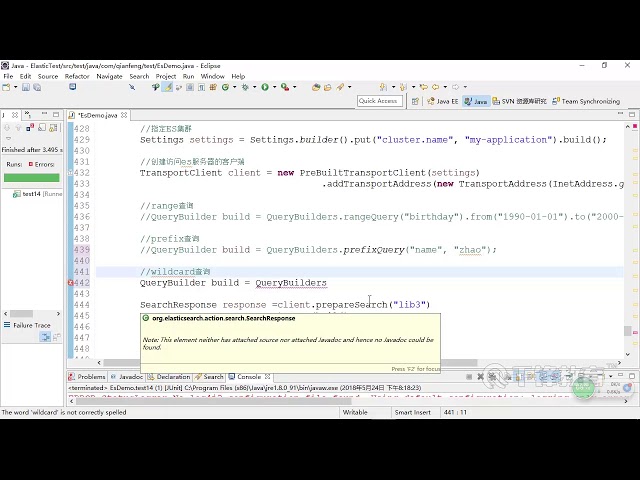The image size is (640, 480).
Task: Click the New file toolbar icon
Action: click(6, 87)
